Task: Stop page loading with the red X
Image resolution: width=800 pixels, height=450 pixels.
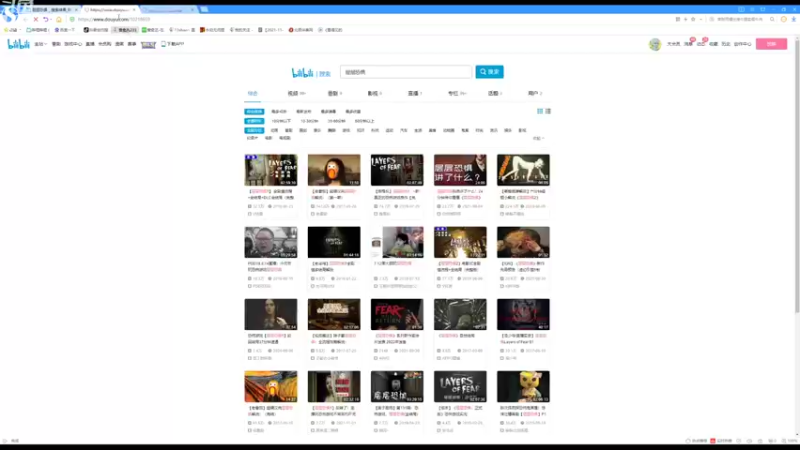Action: (36, 19)
